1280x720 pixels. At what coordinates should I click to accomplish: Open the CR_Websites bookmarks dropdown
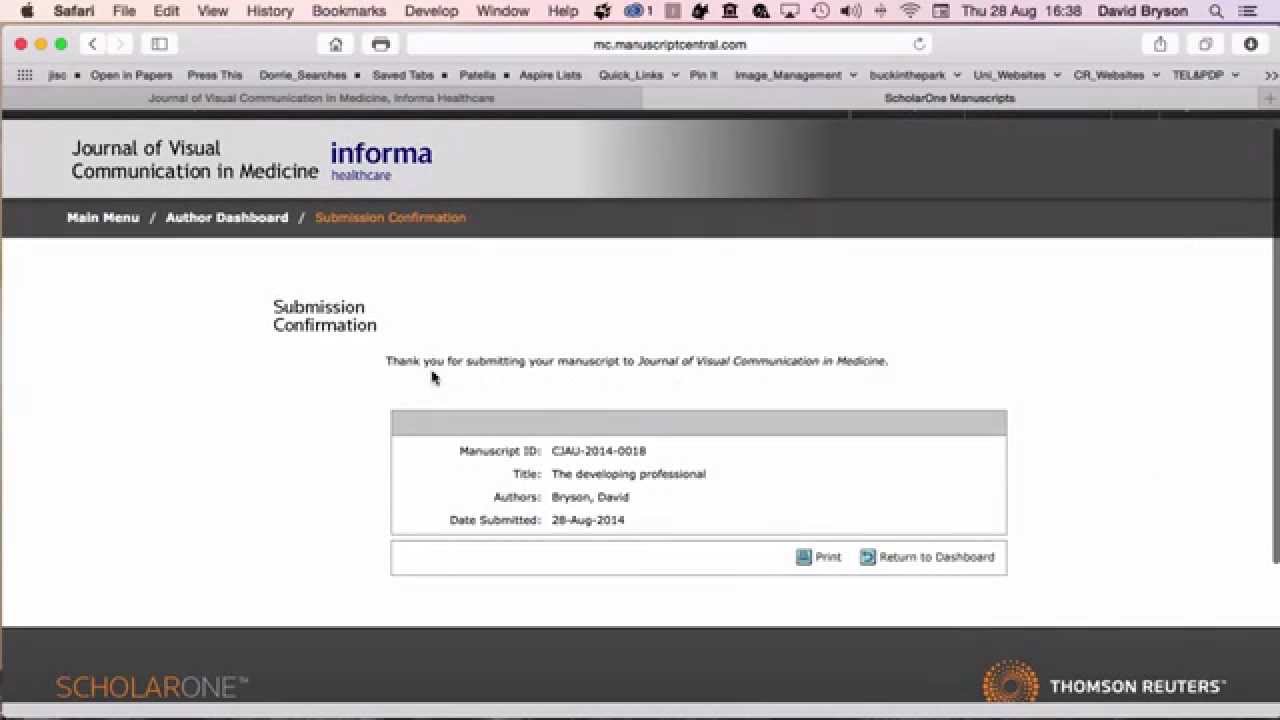click(1116, 75)
